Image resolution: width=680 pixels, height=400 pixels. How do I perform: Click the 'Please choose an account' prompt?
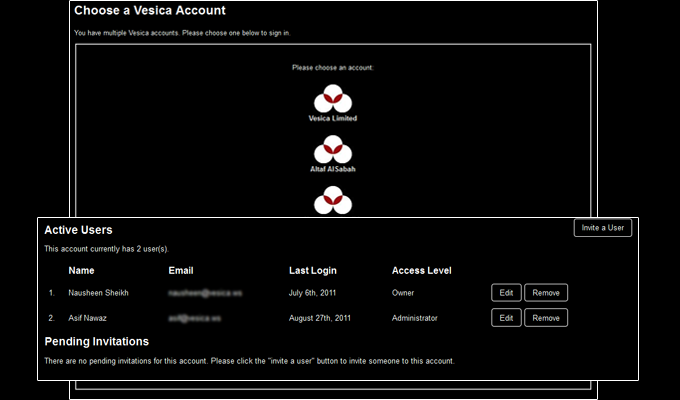pos(333,68)
